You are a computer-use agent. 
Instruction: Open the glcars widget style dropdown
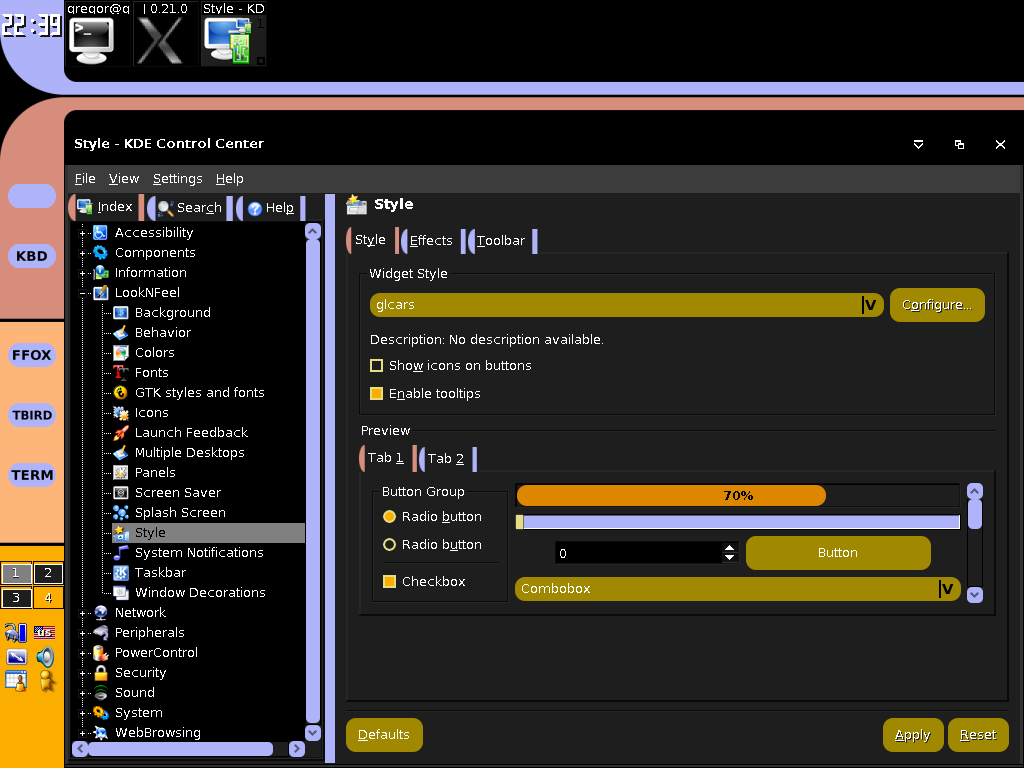point(626,305)
